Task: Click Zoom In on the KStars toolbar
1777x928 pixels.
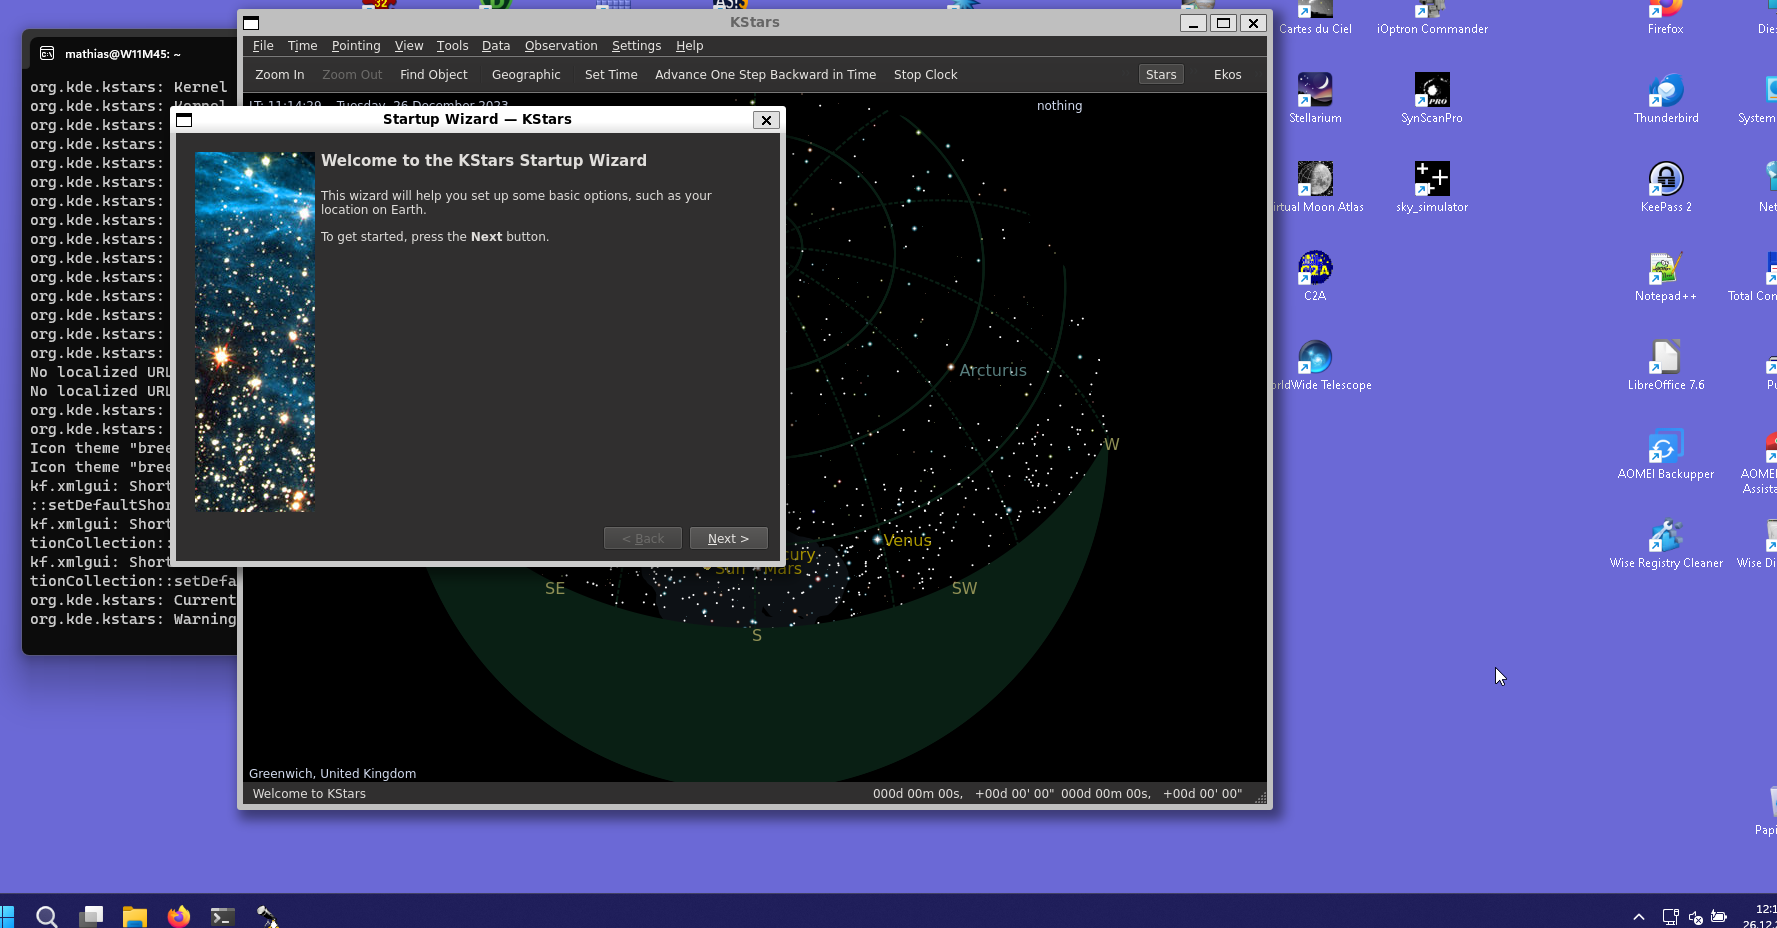Action: tap(280, 75)
